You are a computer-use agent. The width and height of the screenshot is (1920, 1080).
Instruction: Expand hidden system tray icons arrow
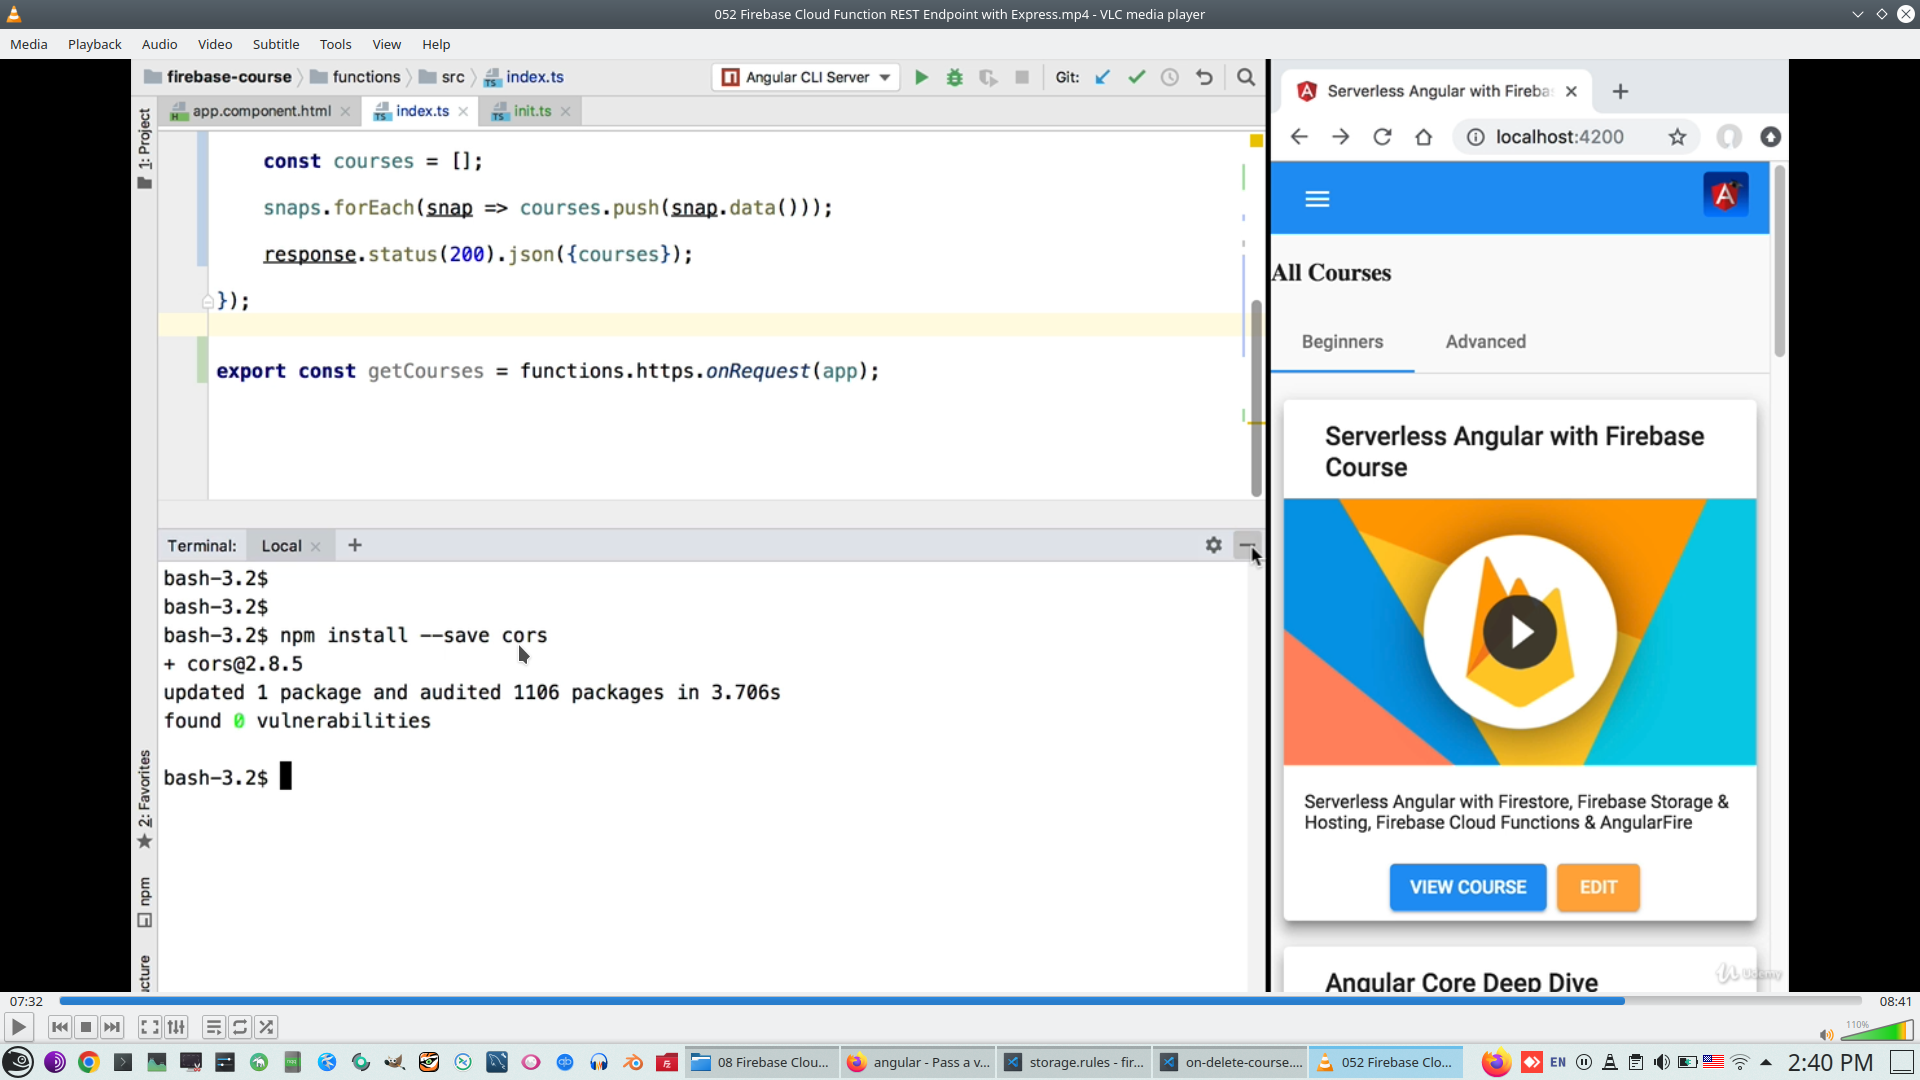click(x=1766, y=1062)
